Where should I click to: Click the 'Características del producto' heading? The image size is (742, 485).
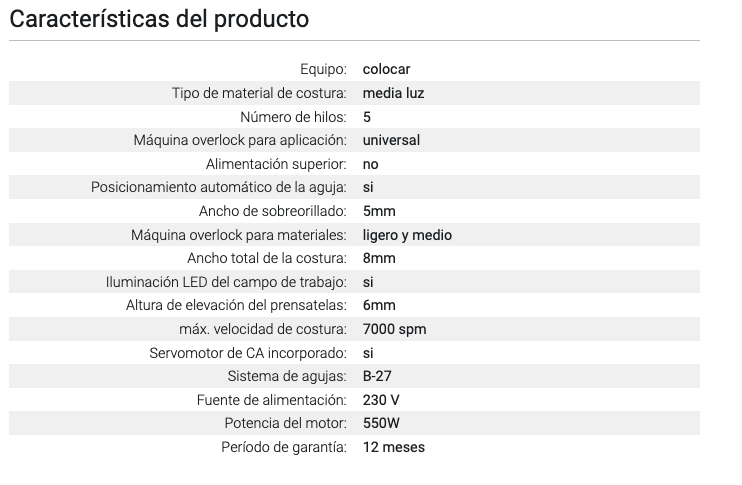coord(160,19)
